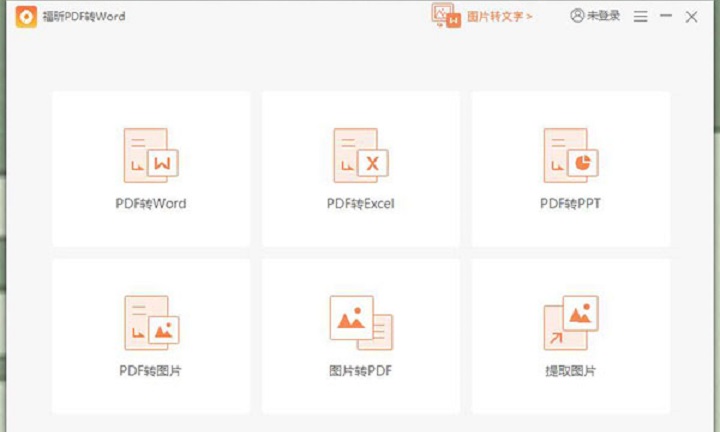Minimize the 福昕PDF转Word window
The image size is (720, 432).
(x=666, y=16)
